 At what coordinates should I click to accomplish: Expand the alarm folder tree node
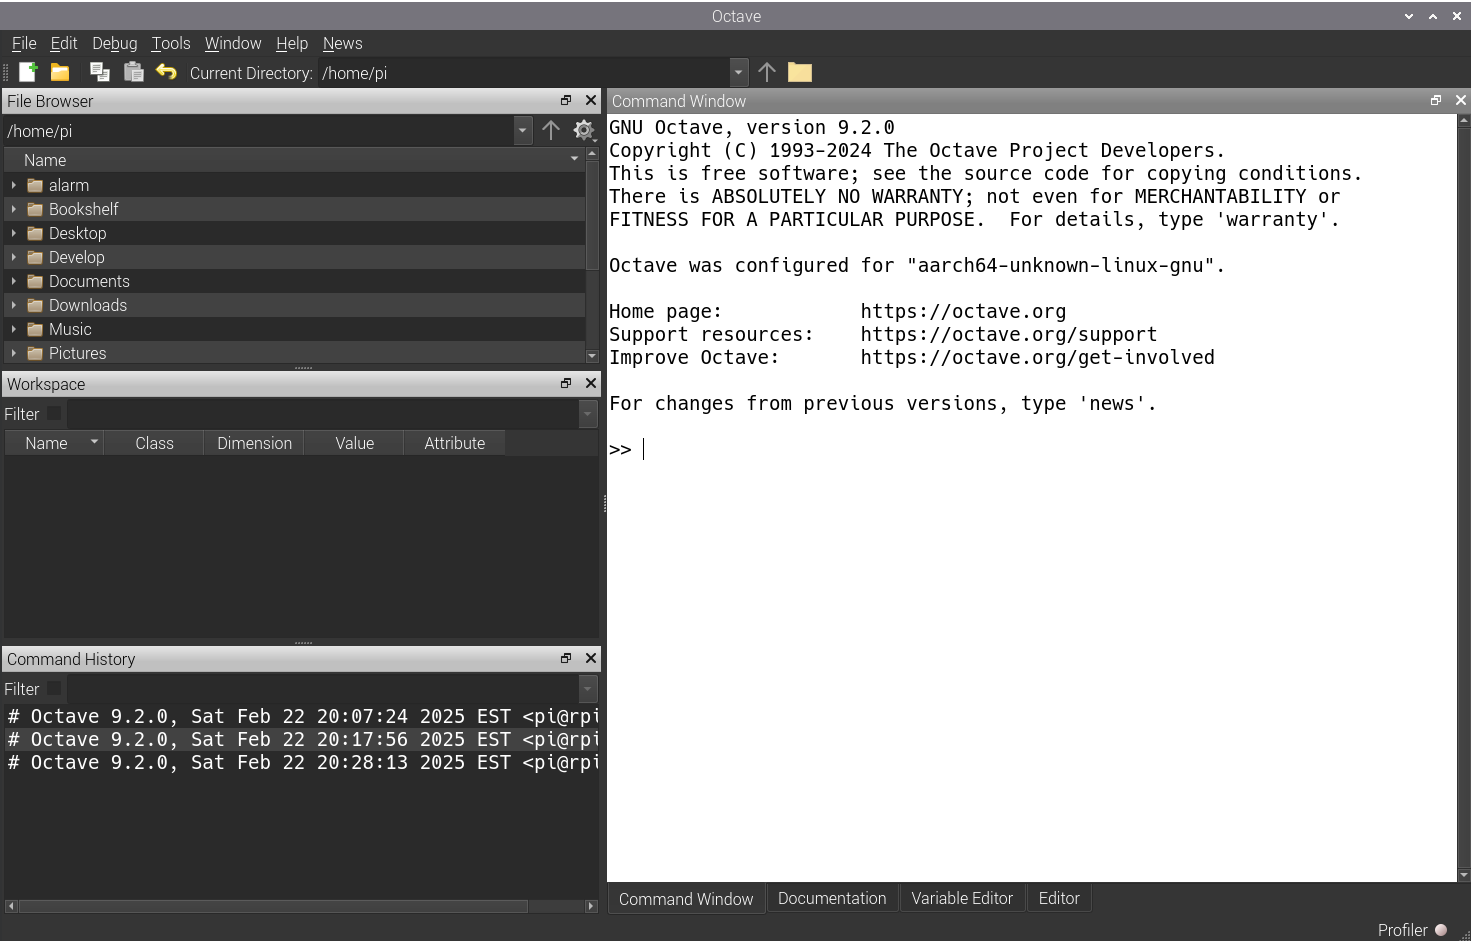coord(13,185)
